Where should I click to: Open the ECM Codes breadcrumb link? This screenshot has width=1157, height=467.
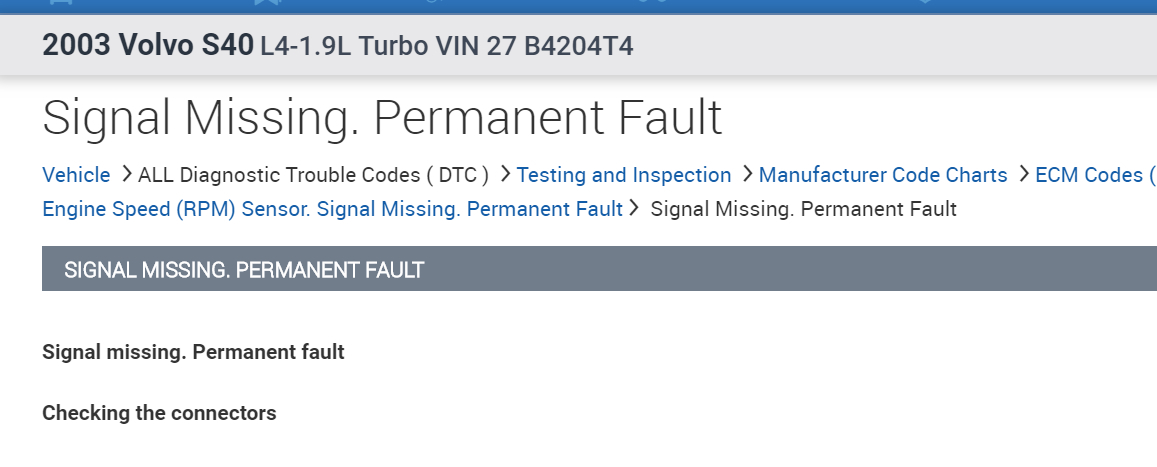click(1094, 175)
